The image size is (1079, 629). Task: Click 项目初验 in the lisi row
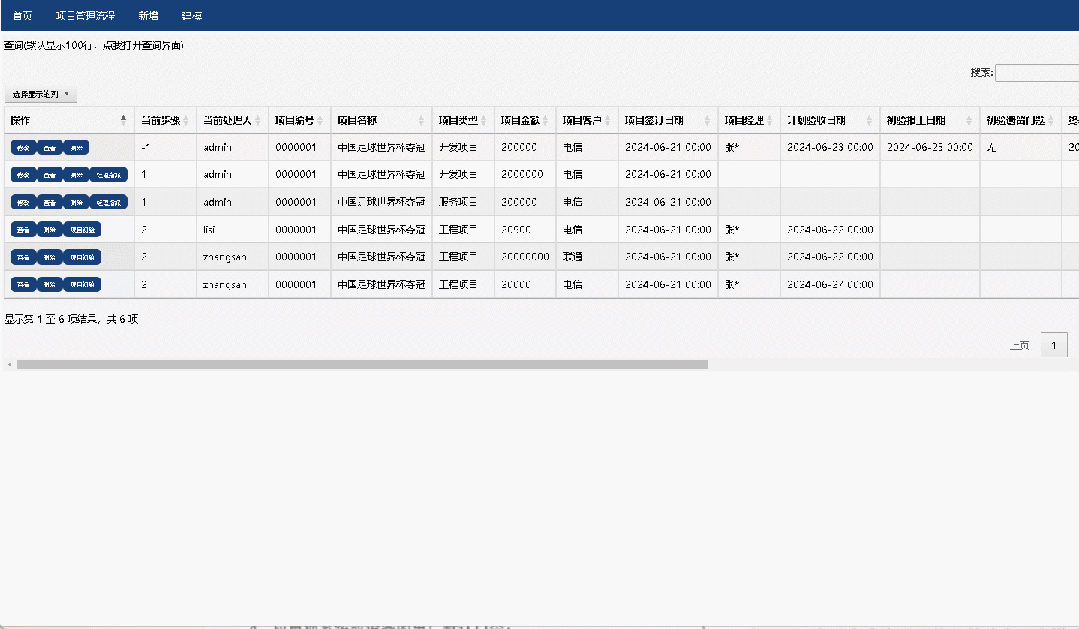click(83, 229)
